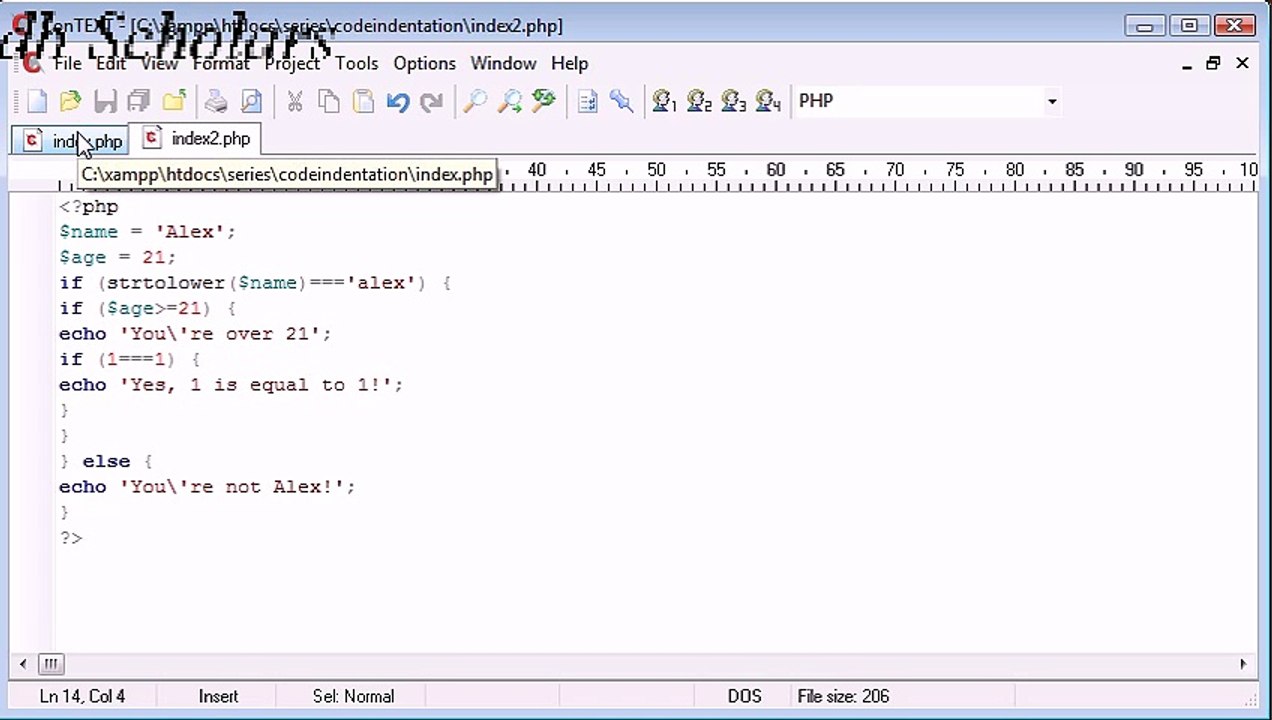This screenshot has height=720, width=1272.
Task: Click 'Sel: Normal' in status bar
Action: 353,696
